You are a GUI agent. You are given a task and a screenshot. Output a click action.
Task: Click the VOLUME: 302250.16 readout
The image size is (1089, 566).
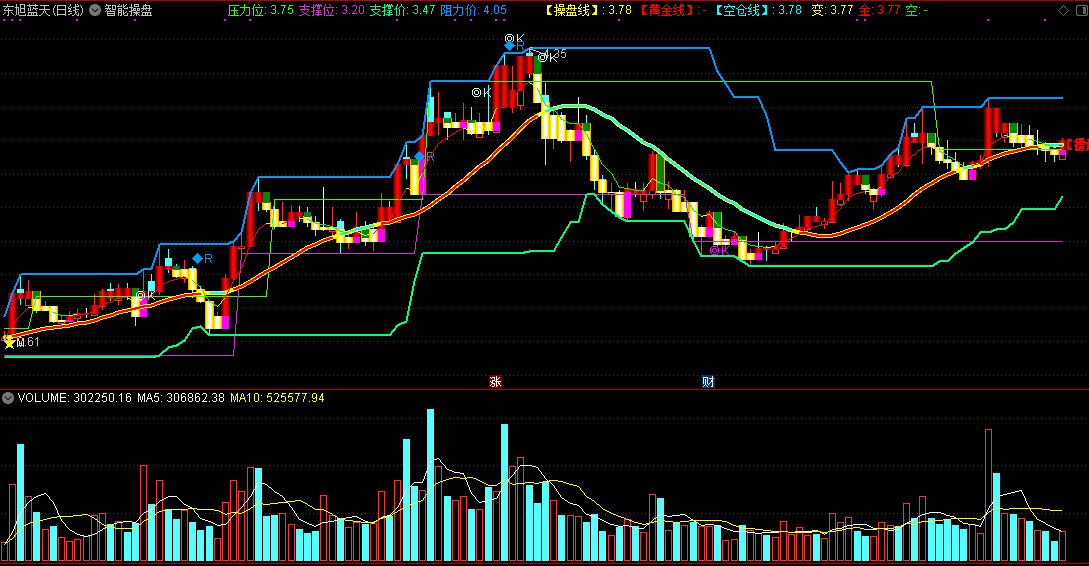[x=74, y=398]
